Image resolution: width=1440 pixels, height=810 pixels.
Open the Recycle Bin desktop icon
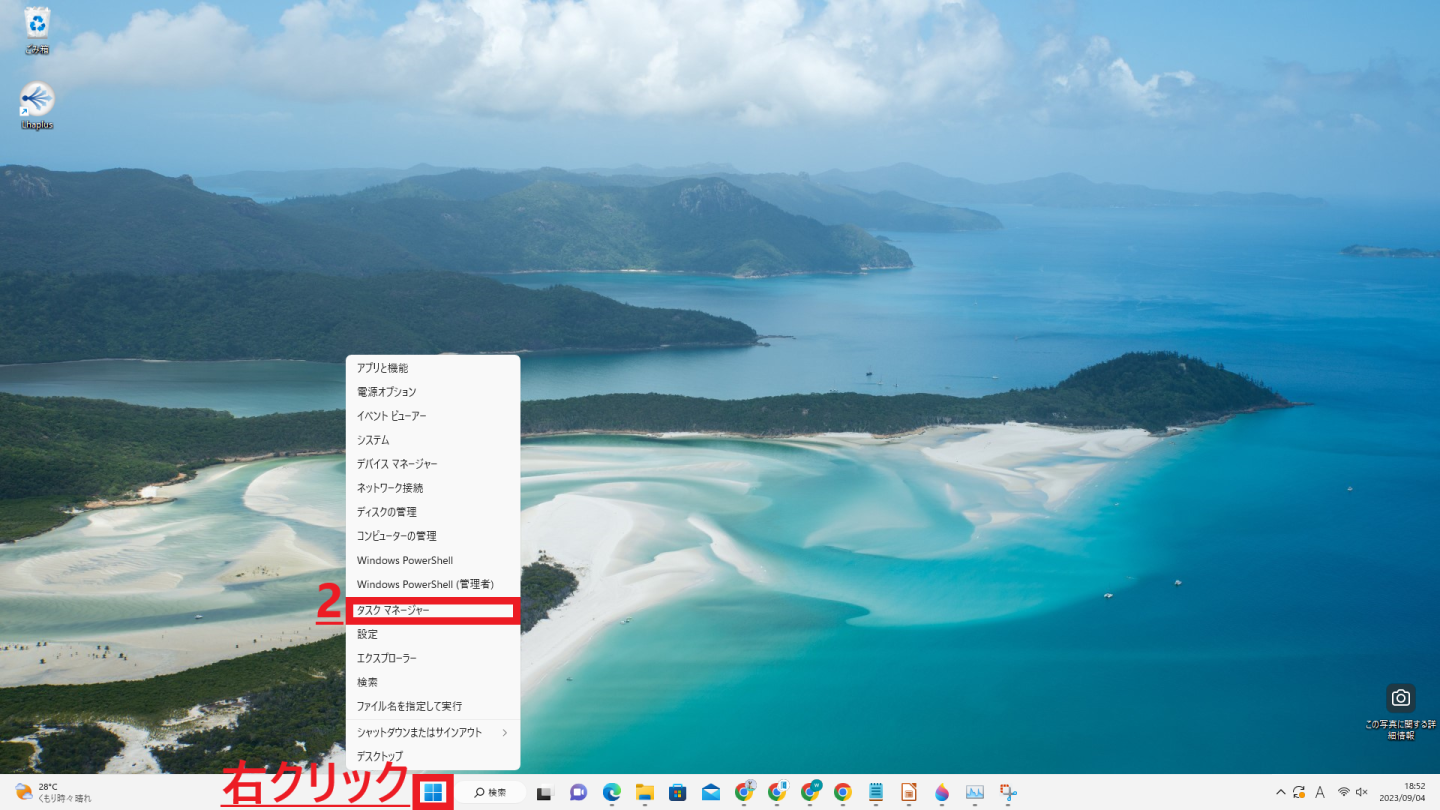pyautogui.click(x=37, y=28)
